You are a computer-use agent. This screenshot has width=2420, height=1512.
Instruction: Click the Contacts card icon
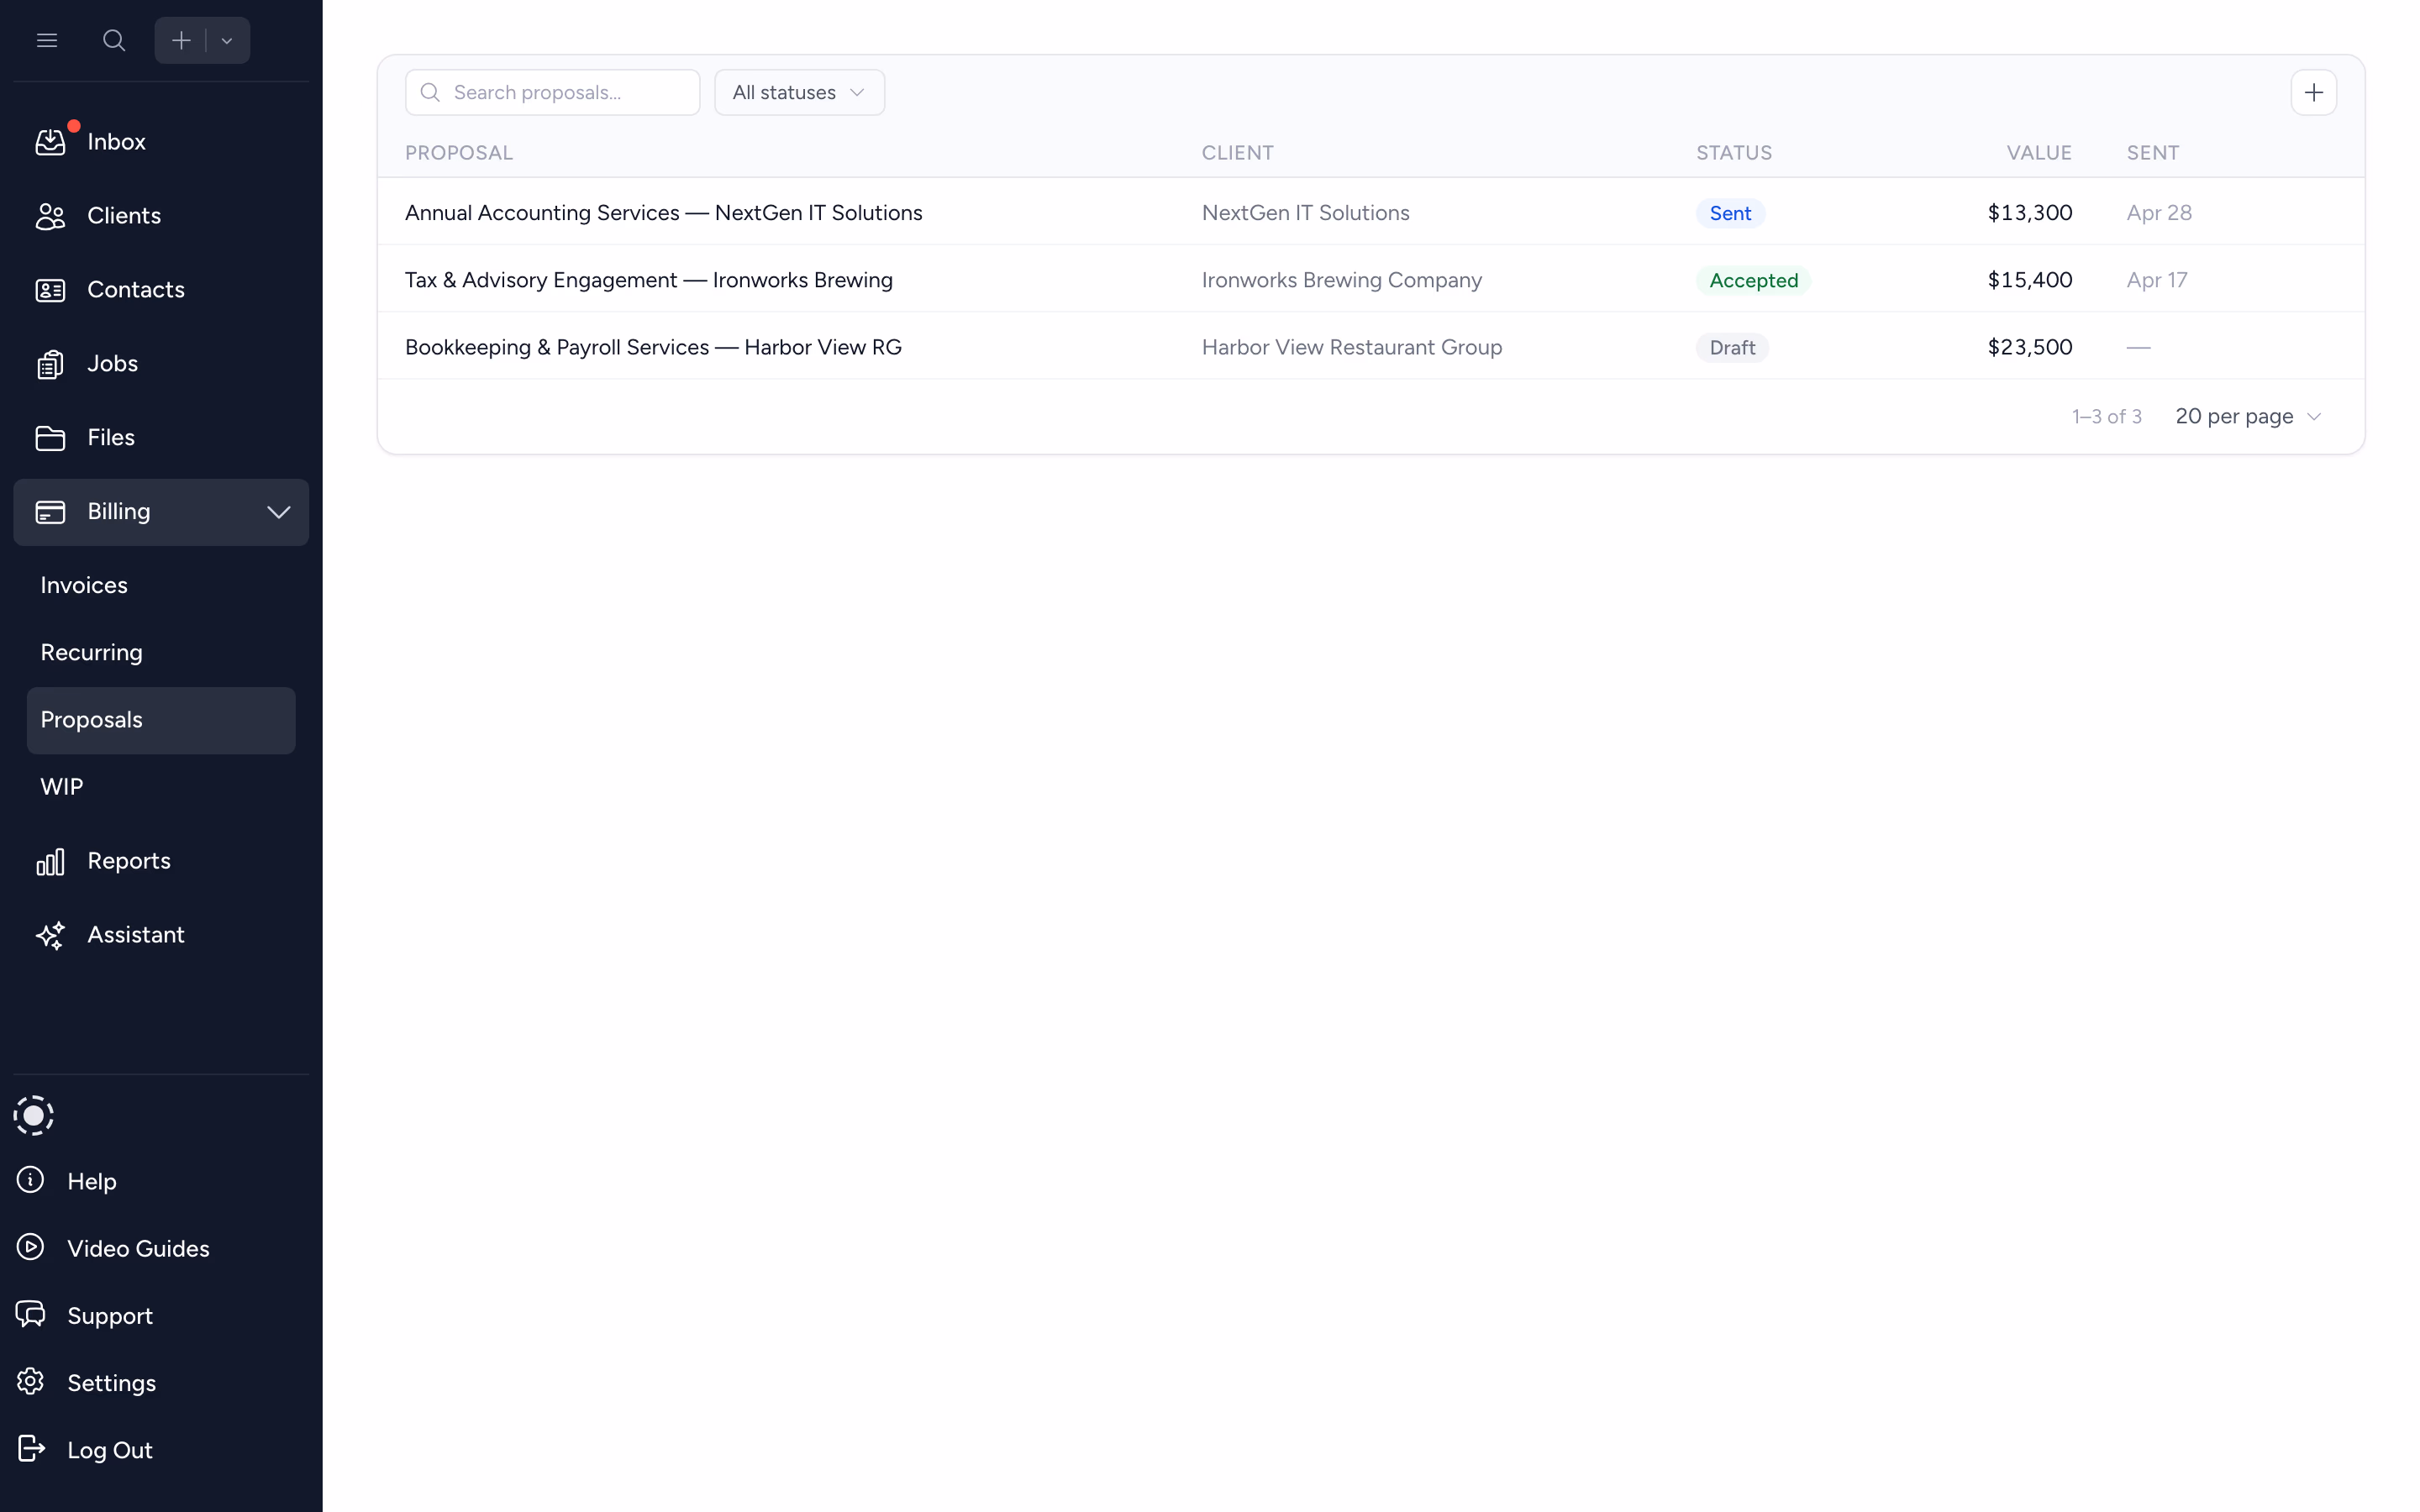pos(51,290)
